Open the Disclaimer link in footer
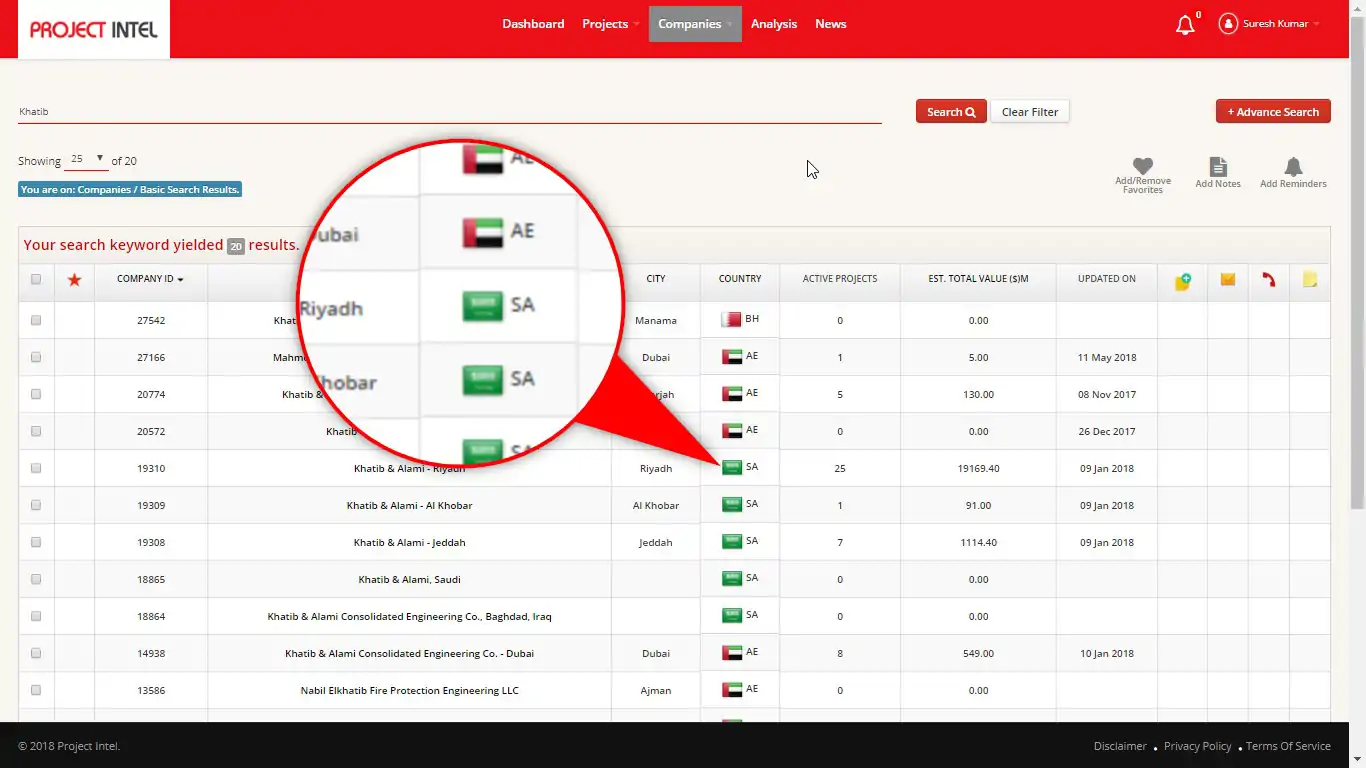Screen dimensions: 1366x768 coord(1120,746)
